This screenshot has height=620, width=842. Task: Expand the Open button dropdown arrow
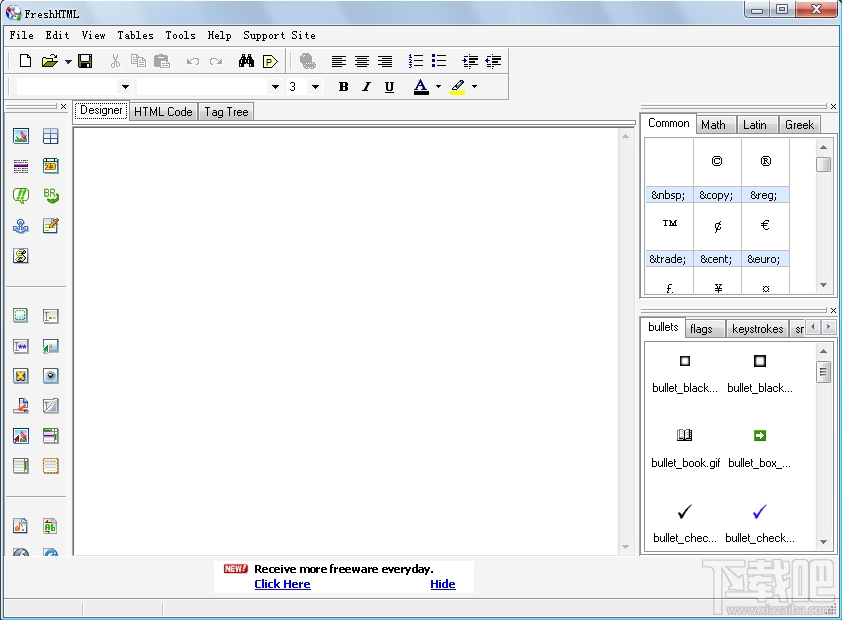point(68,62)
